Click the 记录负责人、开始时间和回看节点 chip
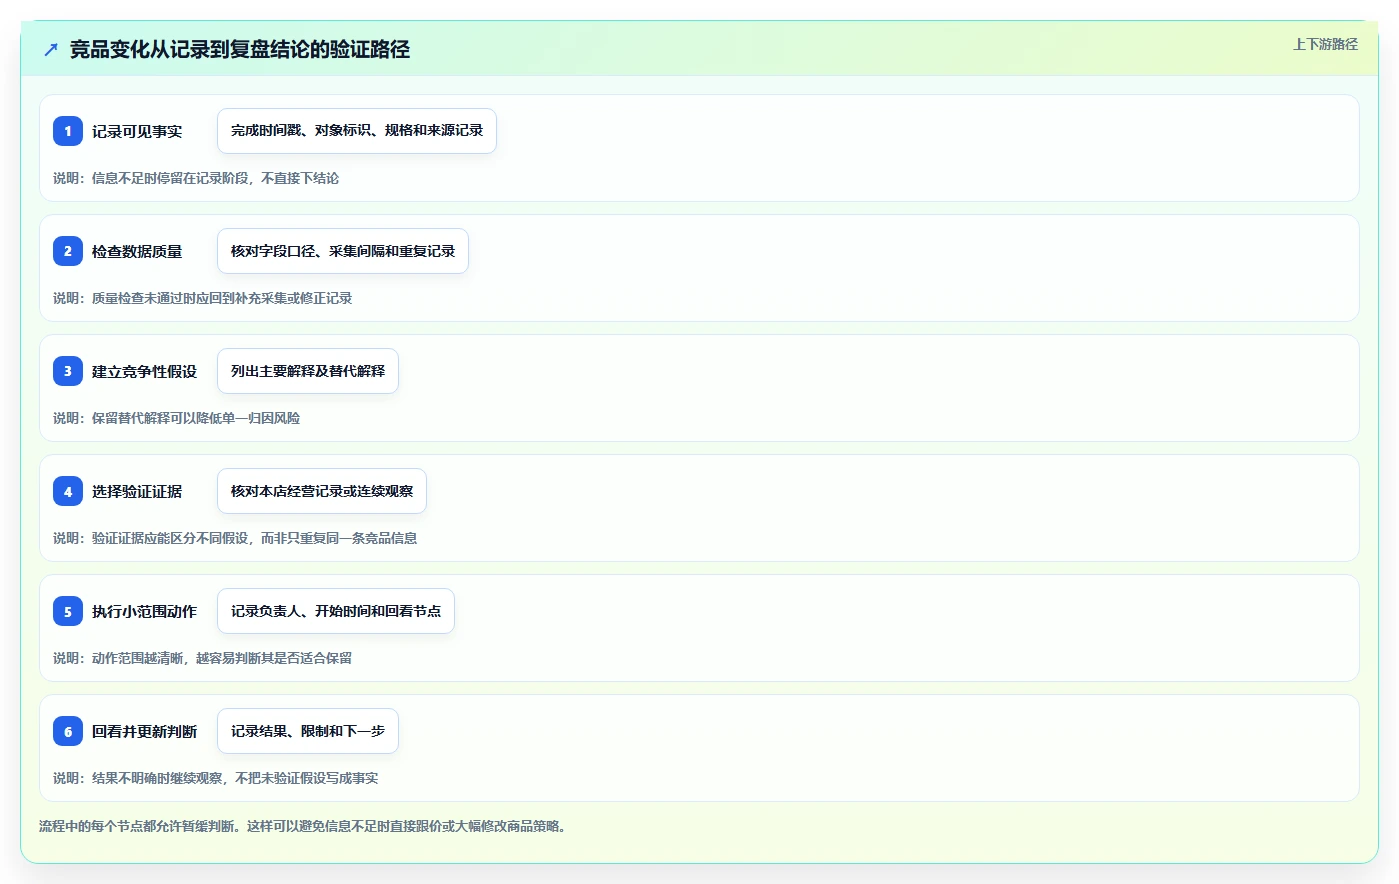 [x=336, y=611]
